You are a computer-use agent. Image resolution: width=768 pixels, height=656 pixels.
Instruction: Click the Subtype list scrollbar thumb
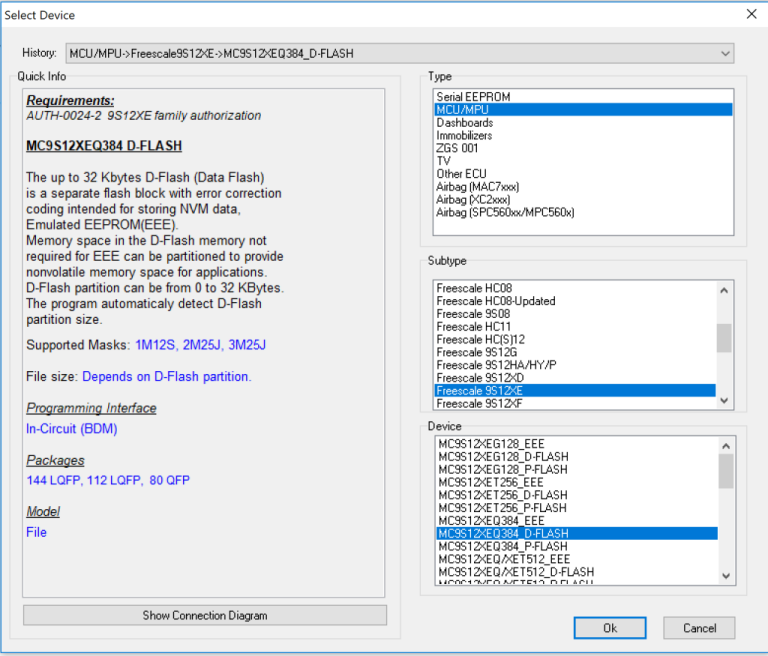[x=724, y=338]
